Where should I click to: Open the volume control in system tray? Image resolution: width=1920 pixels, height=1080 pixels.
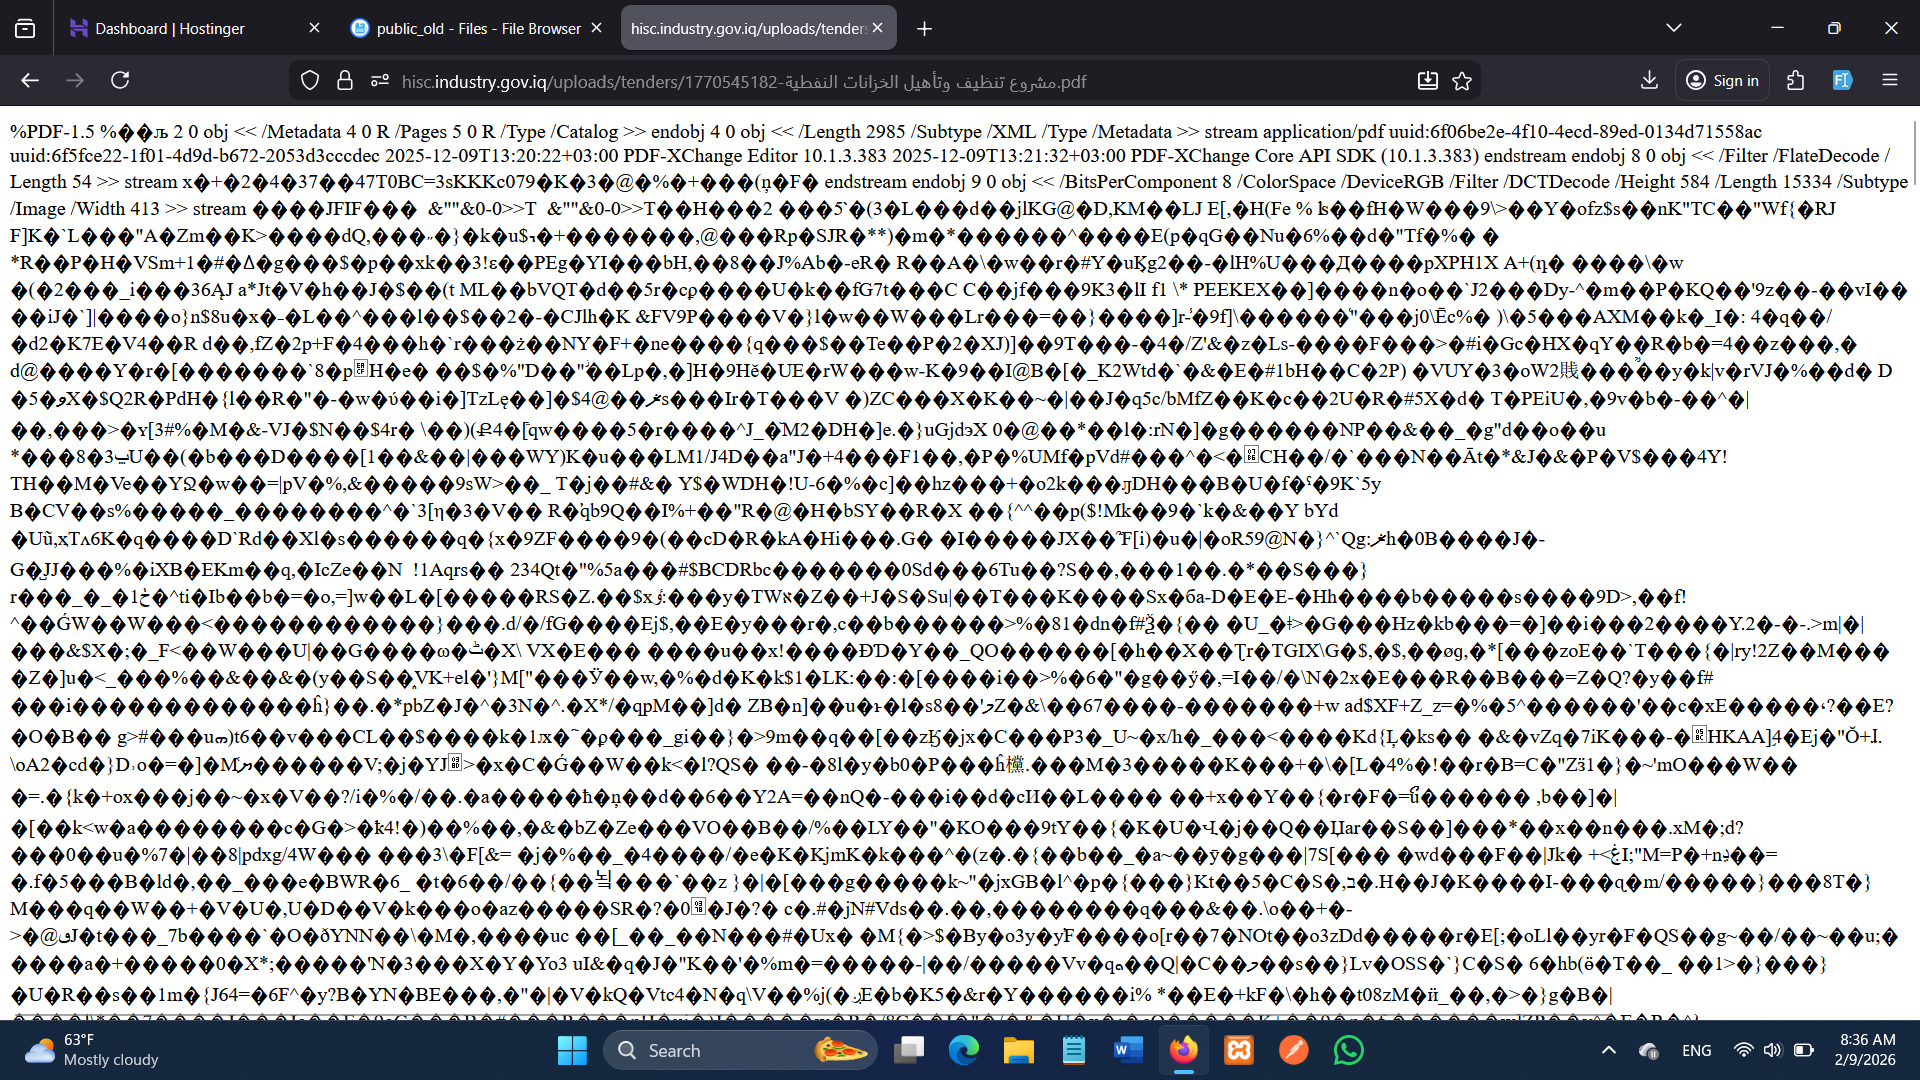click(x=1772, y=1050)
